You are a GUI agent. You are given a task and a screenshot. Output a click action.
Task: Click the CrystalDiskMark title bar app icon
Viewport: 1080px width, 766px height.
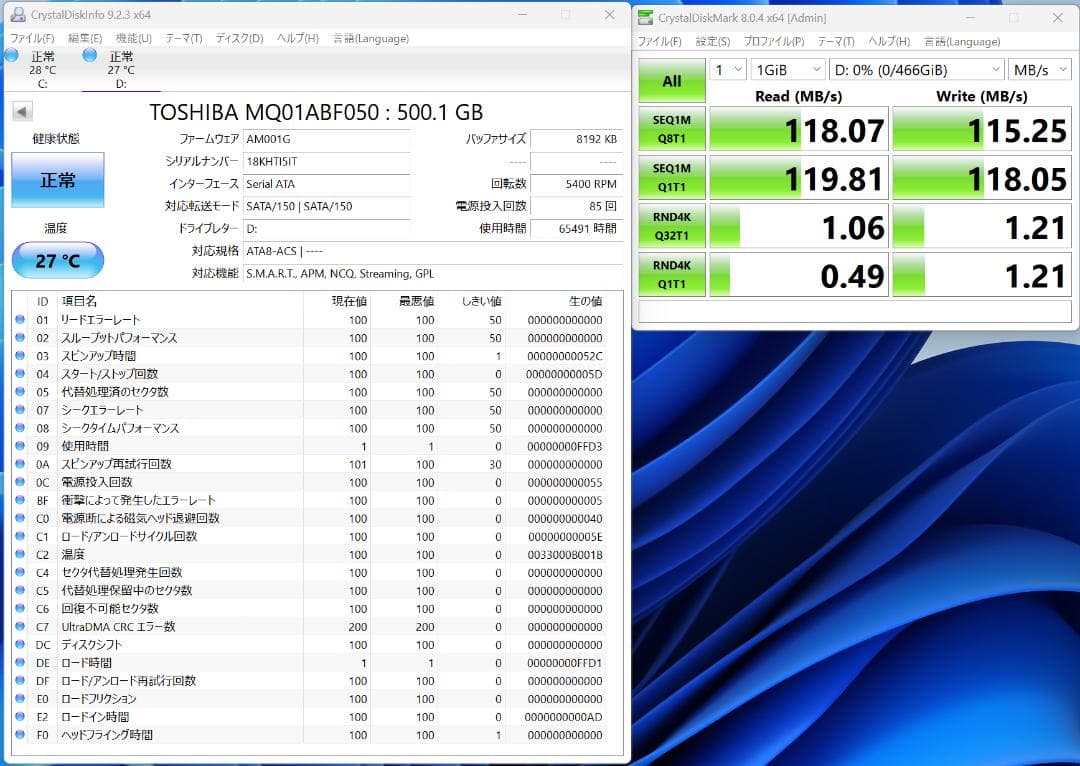coord(645,18)
